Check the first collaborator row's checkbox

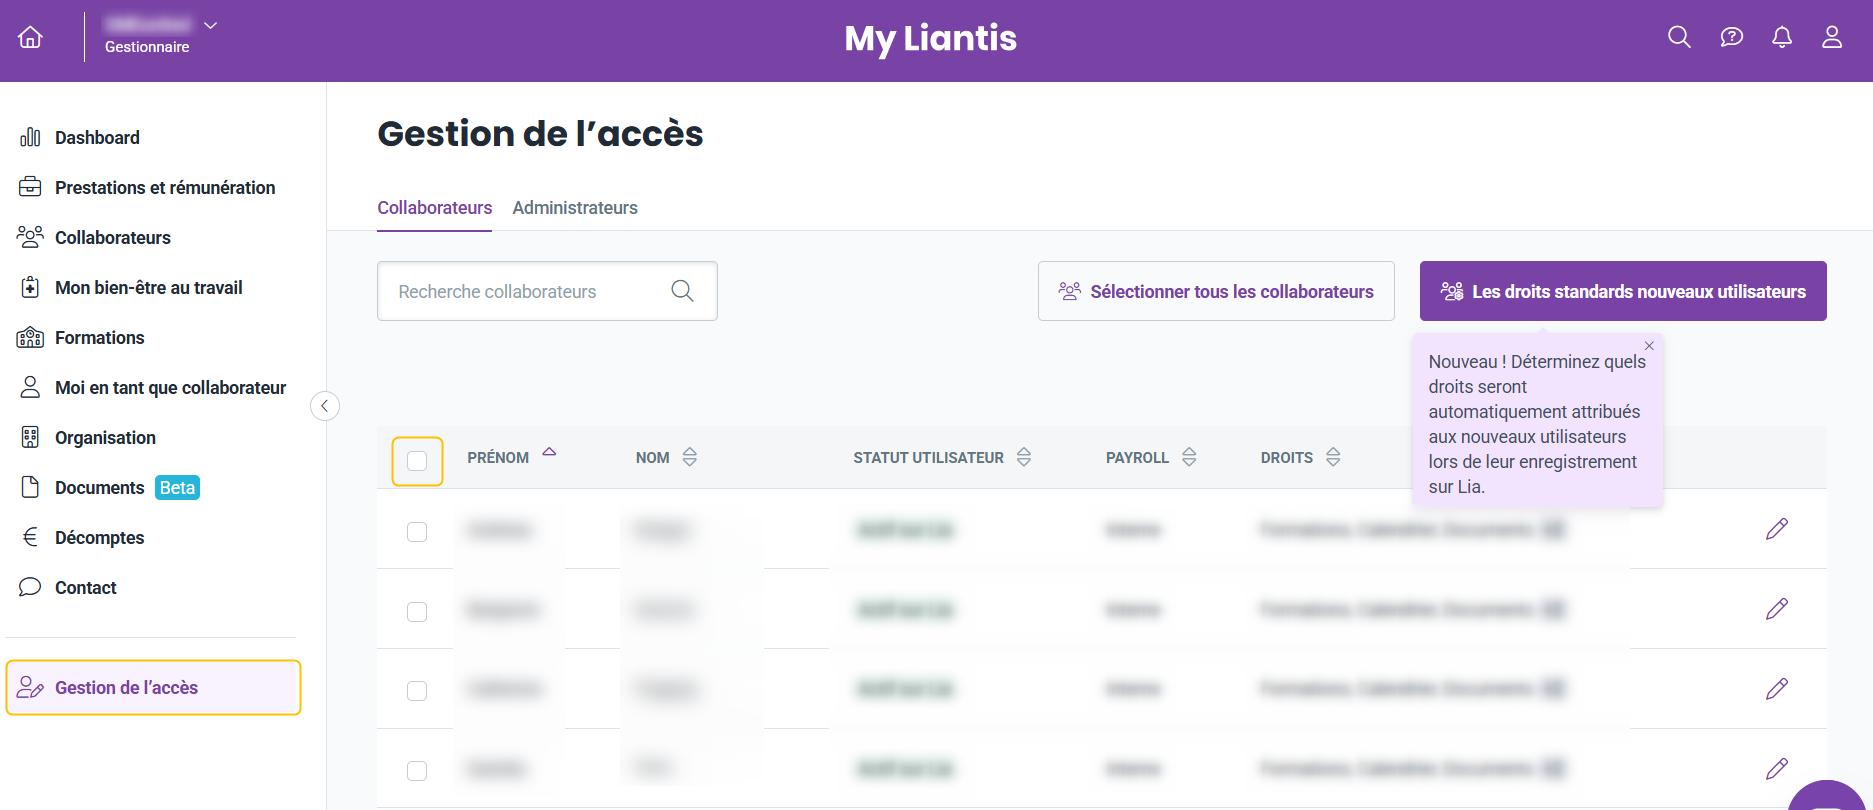click(417, 532)
